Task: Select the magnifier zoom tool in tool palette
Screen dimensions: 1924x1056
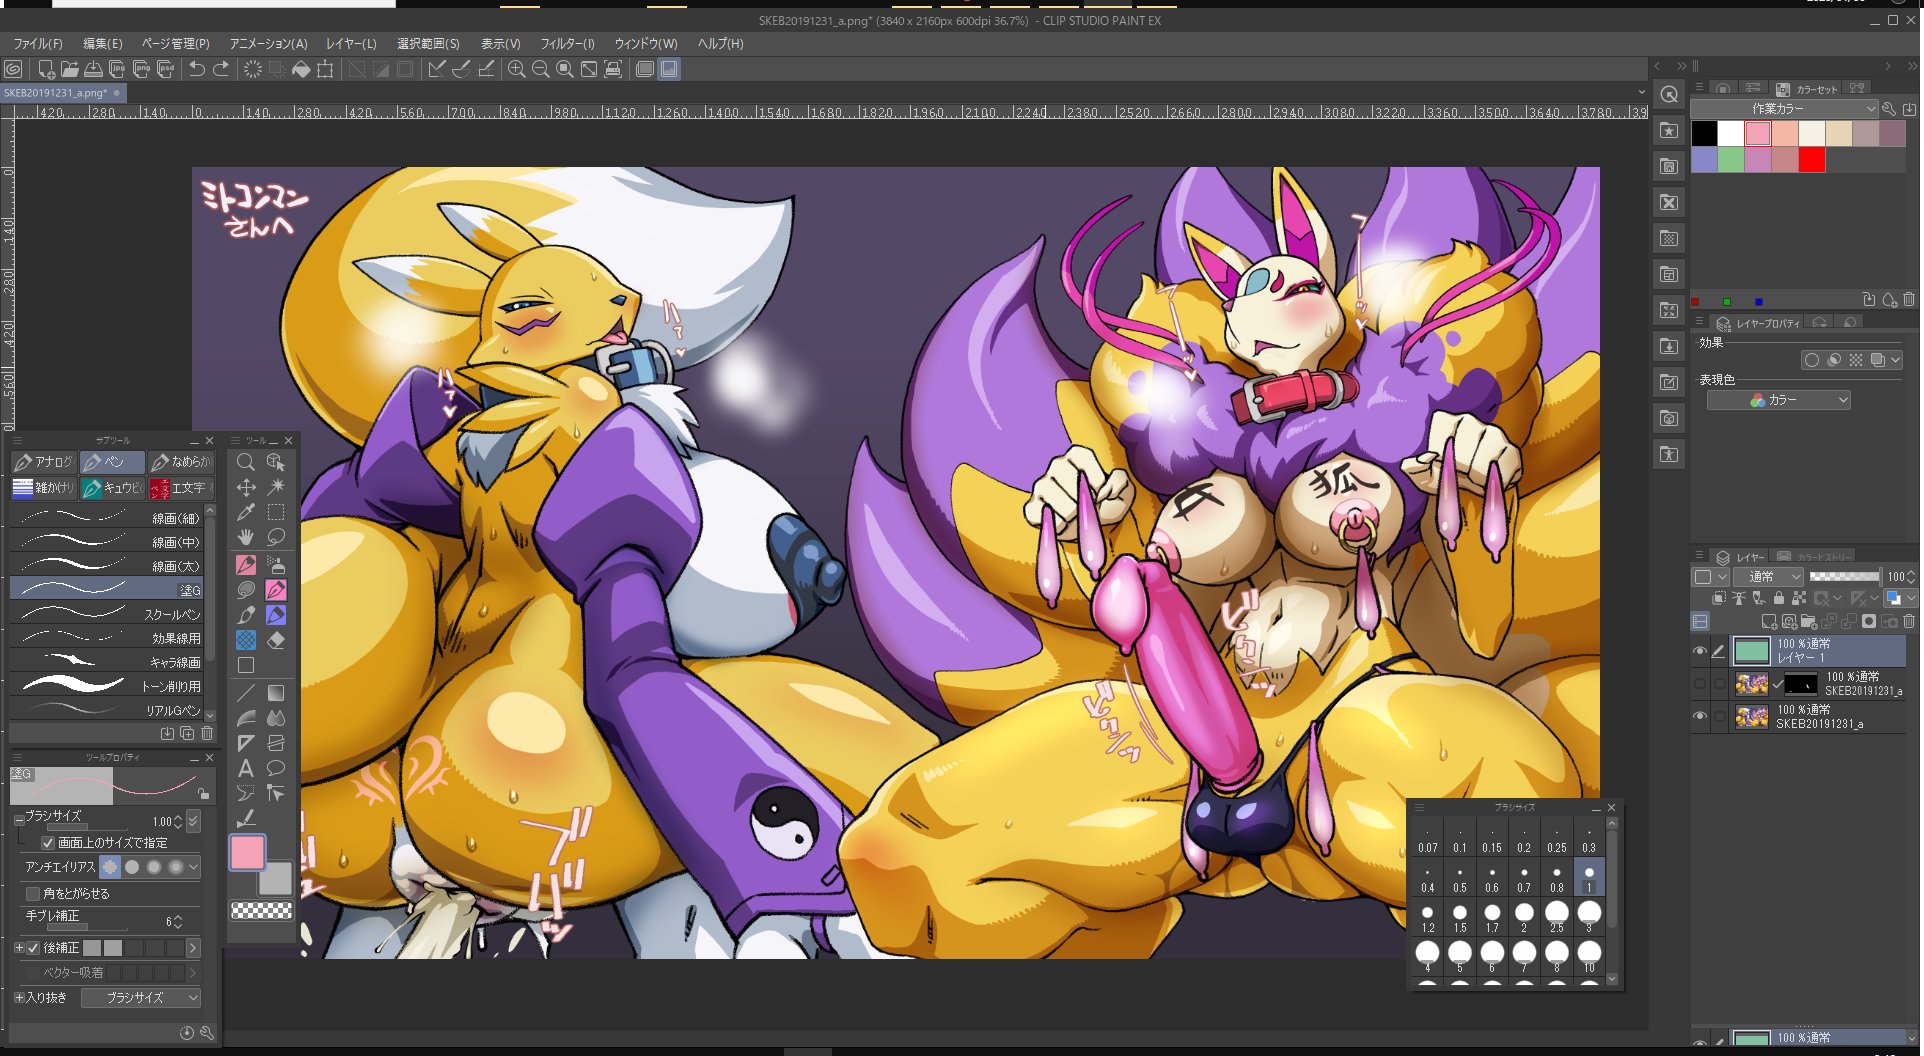Action: (246, 462)
